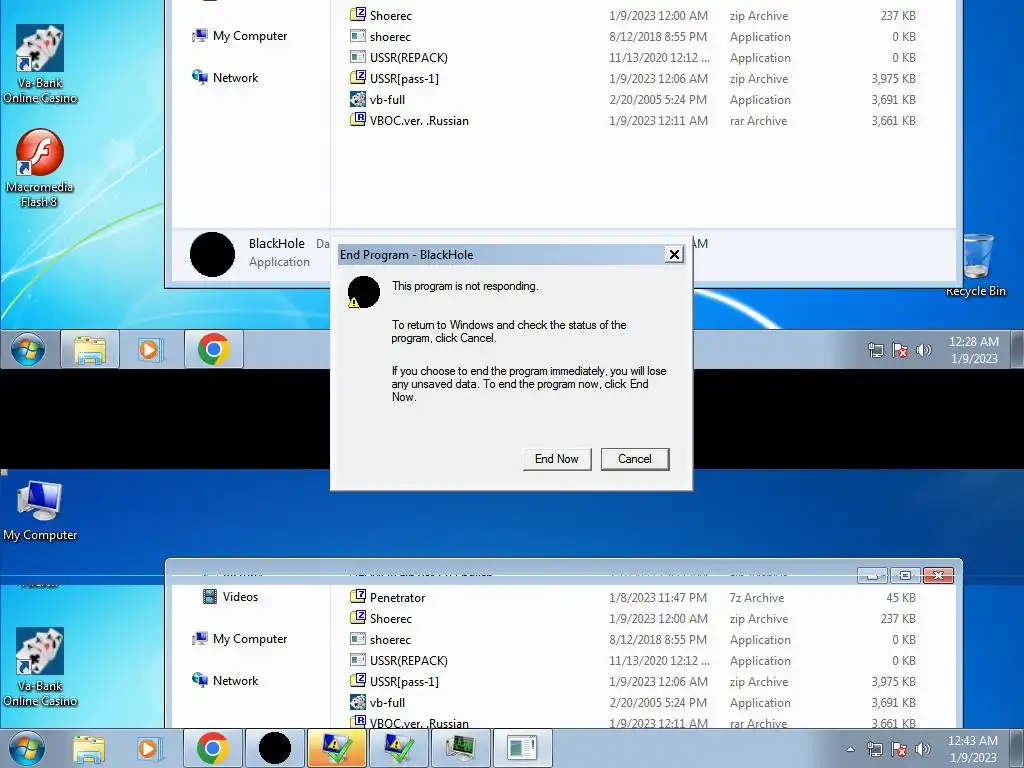Image resolution: width=1024 pixels, height=768 pixels.
Task: Select USSR(REPACK) in upper Explorer window
Action: 633,57
